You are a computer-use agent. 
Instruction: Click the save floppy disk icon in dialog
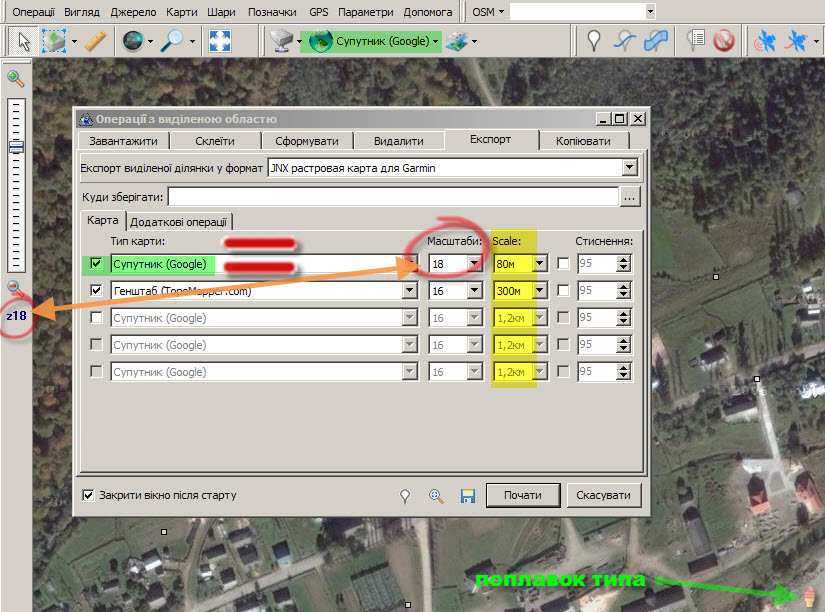click(467, 495)
